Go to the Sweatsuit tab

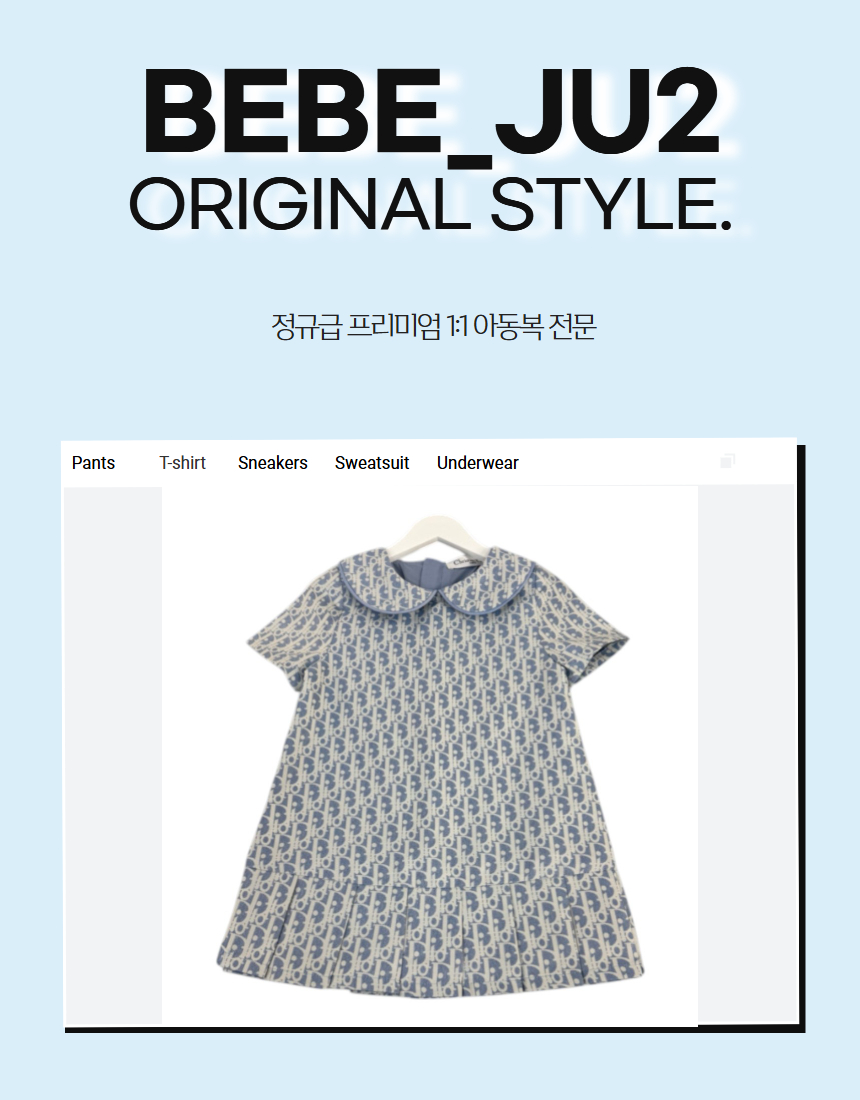pyautogui.click(x=372, y=463)
